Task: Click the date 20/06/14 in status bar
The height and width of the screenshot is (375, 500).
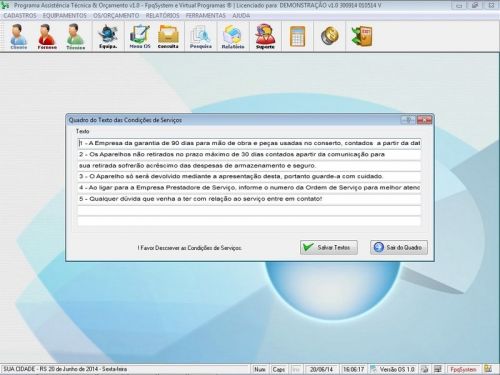Action: click(321, 369)
